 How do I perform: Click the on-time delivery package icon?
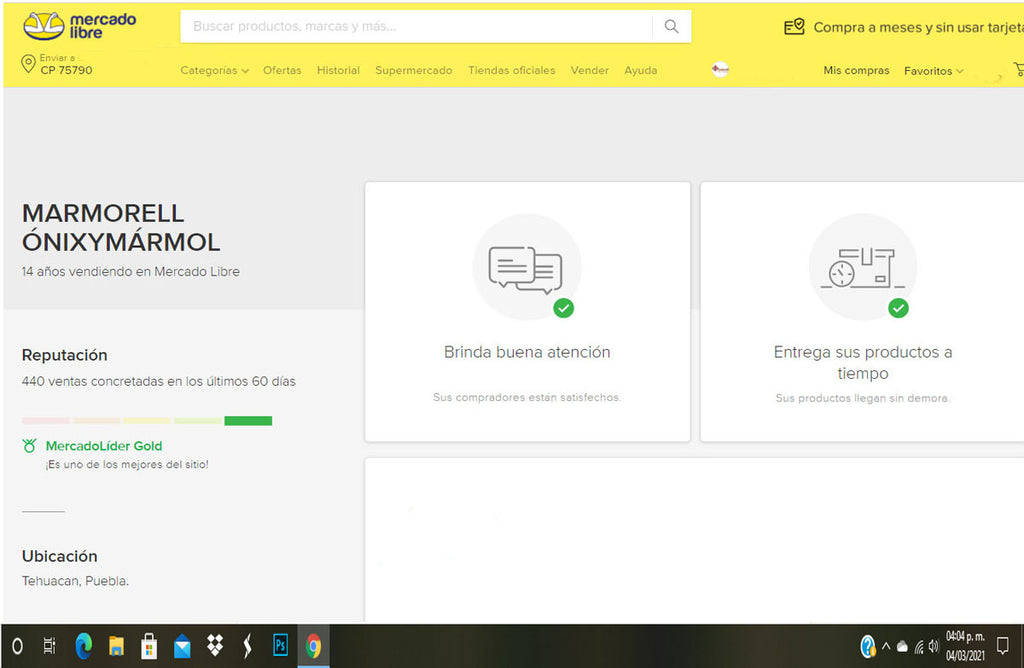coord(863,267)
